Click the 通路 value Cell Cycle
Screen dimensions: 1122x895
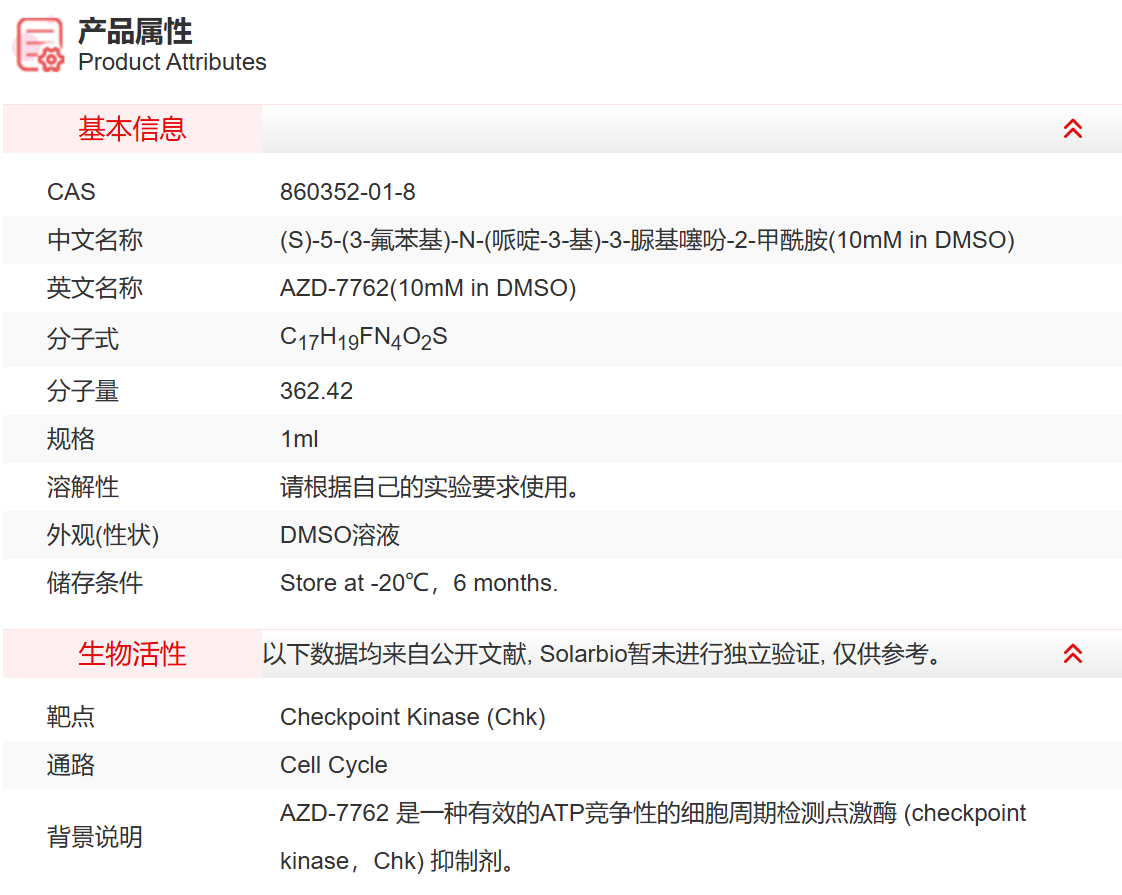pyautogui.click(x=334, y=765)
